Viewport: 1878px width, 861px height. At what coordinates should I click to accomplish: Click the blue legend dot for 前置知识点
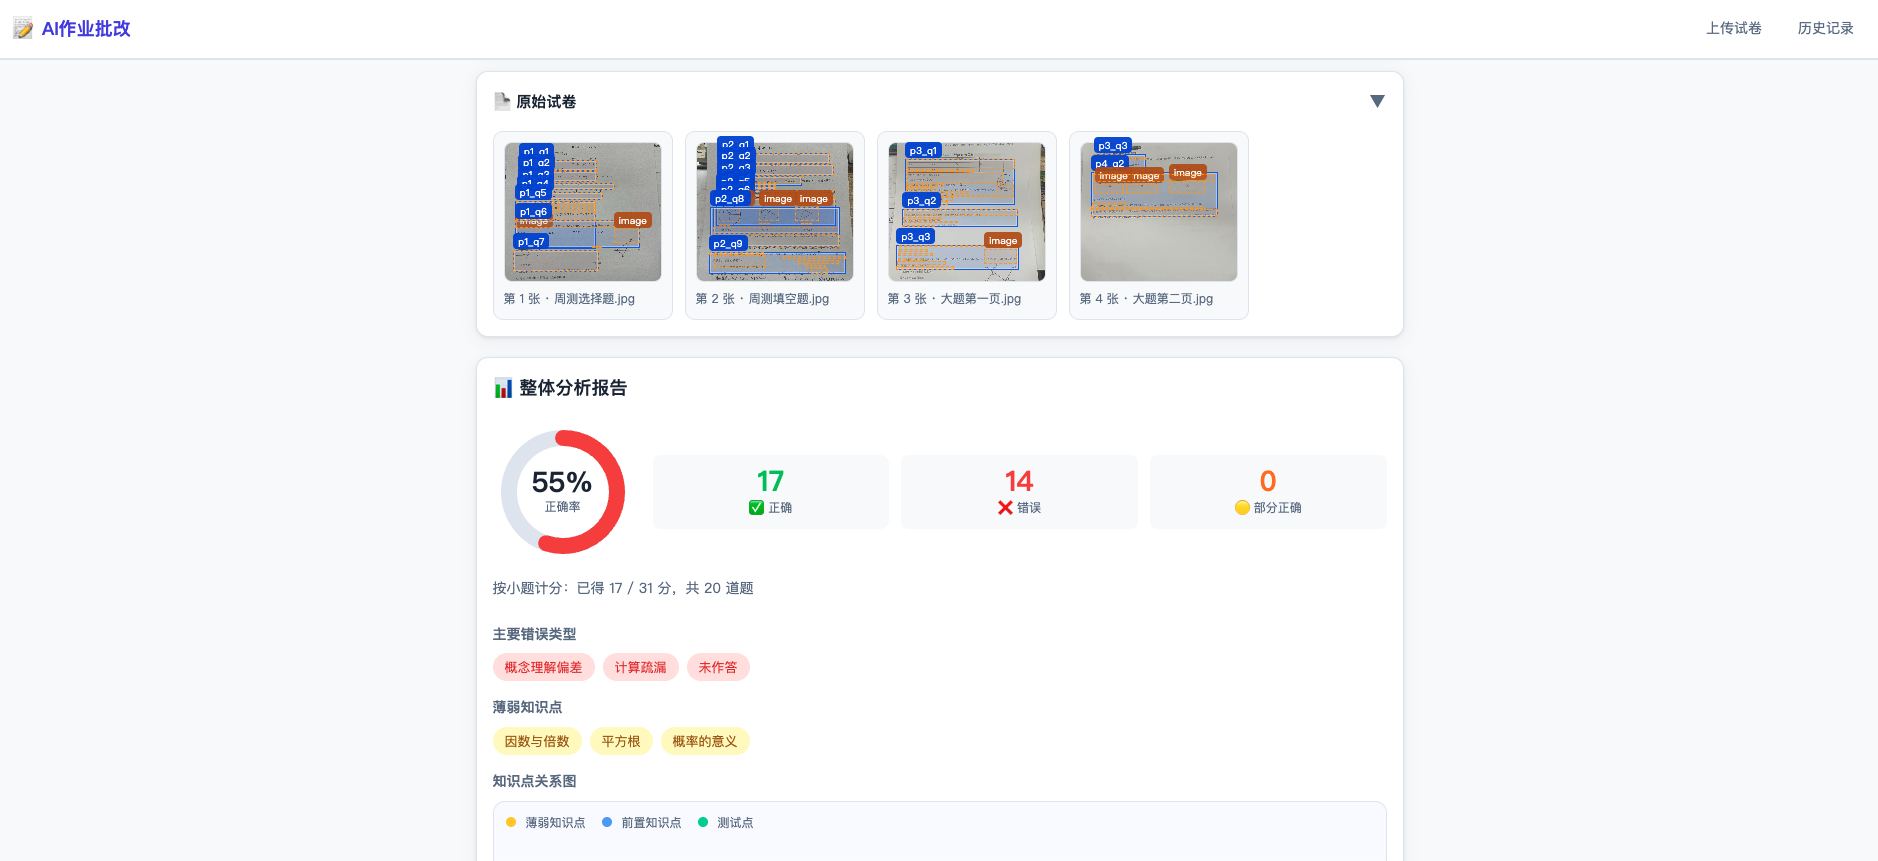pos(607,822)
